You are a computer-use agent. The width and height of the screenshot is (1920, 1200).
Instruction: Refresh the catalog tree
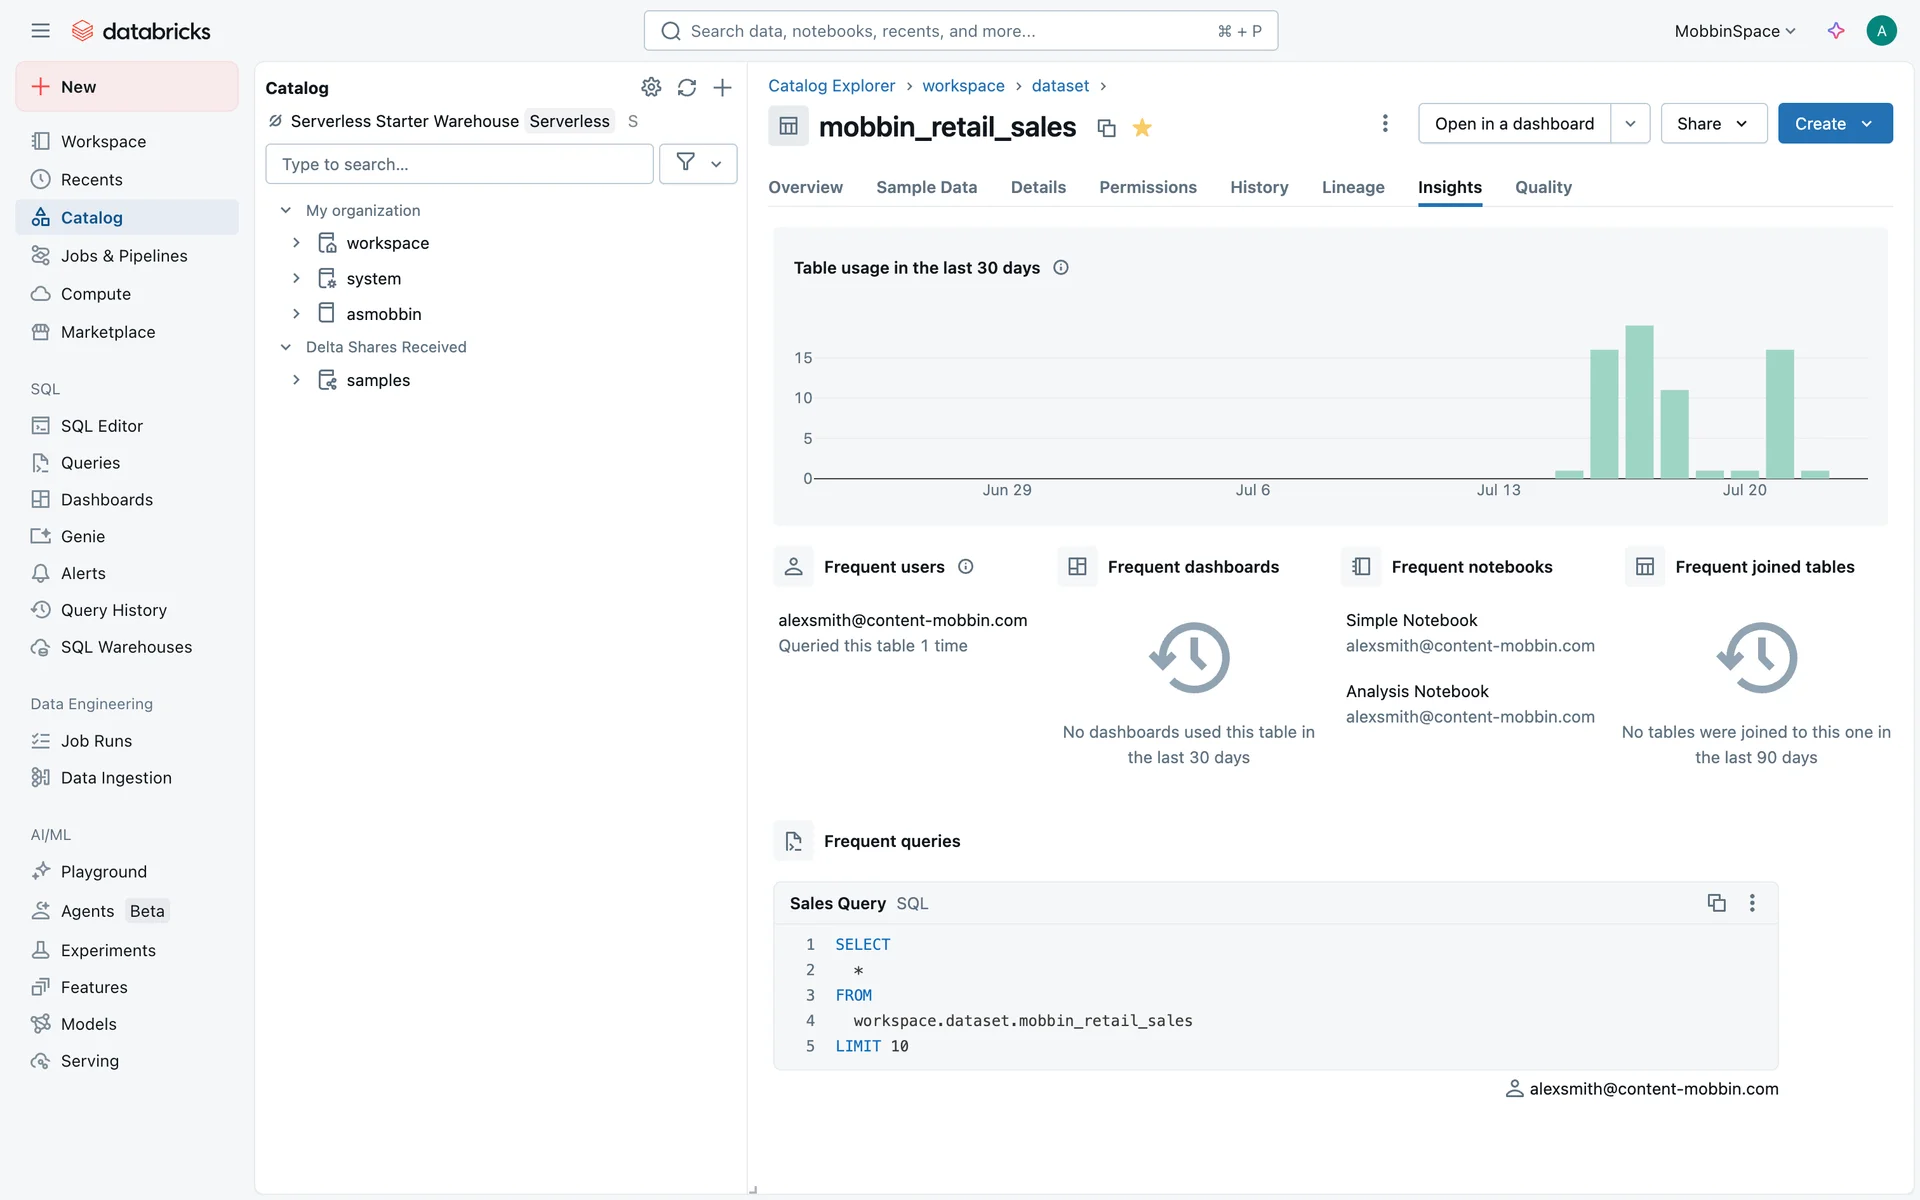point(687,87)
